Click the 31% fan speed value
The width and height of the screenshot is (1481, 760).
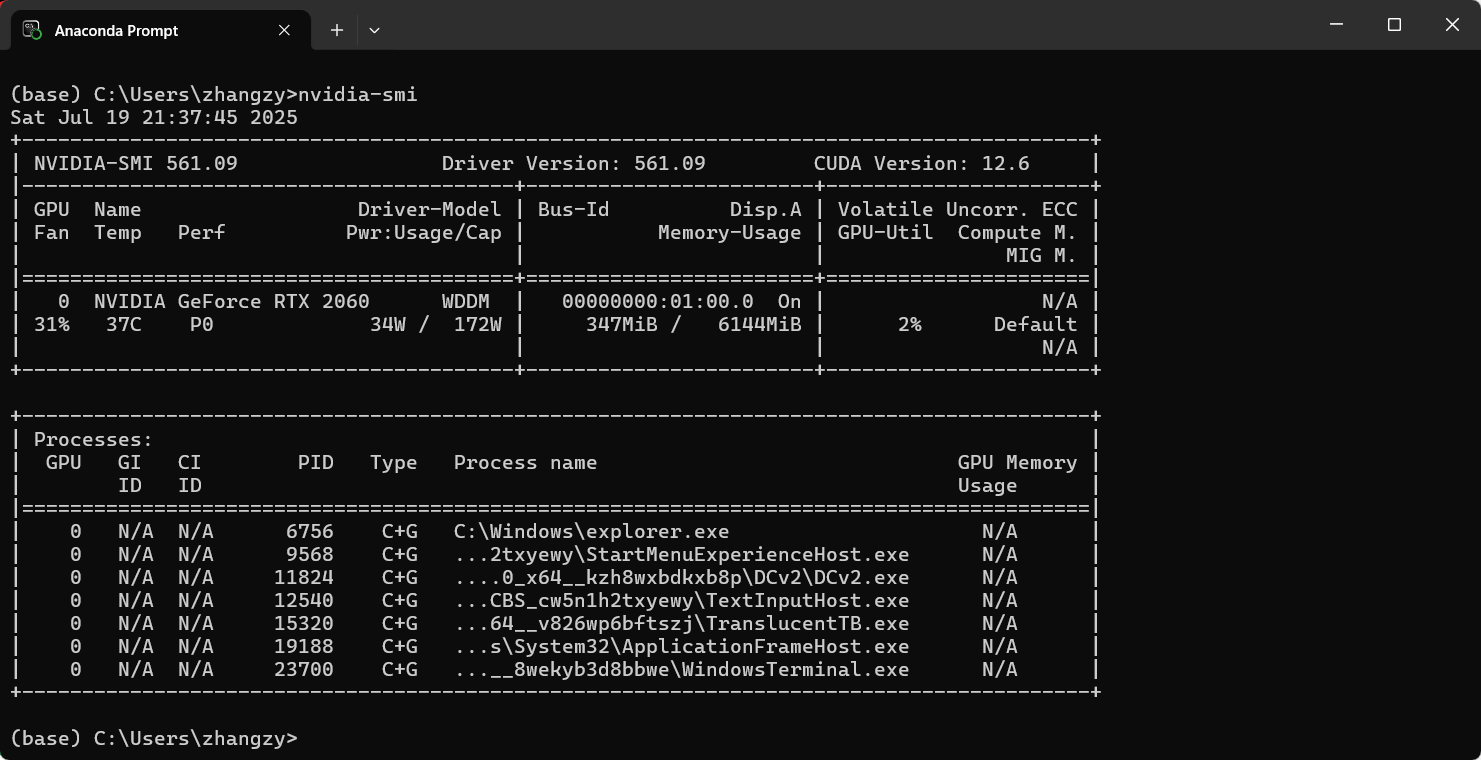[x=52, y=324]
